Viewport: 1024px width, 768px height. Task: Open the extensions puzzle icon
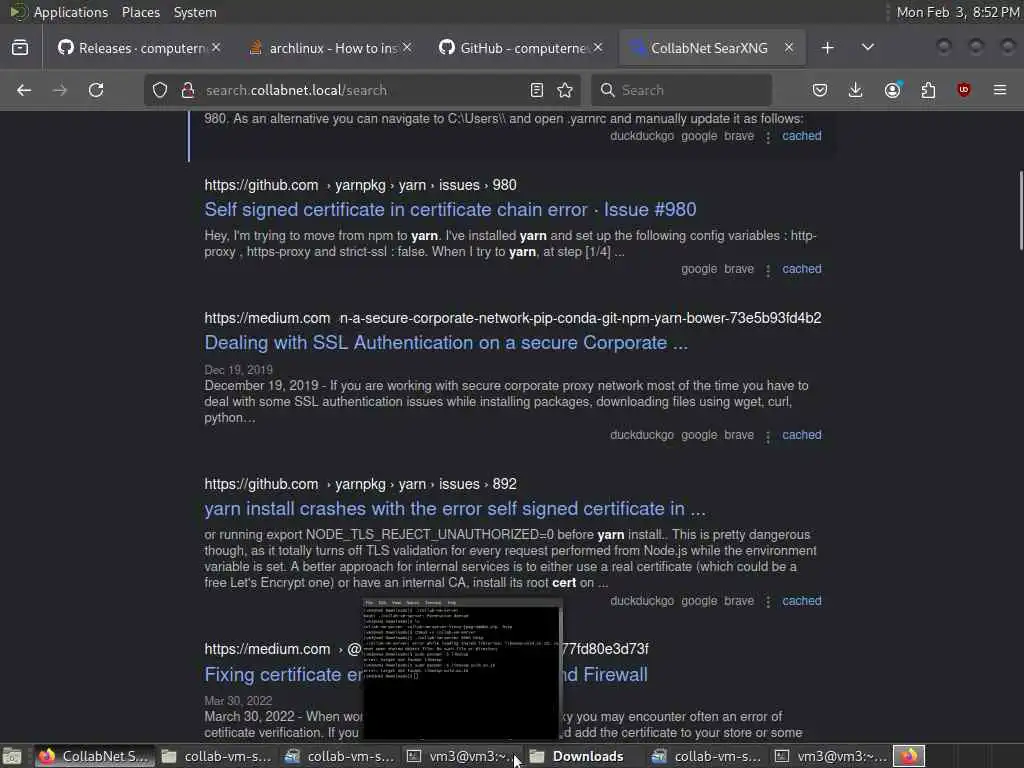pos(928,90)
